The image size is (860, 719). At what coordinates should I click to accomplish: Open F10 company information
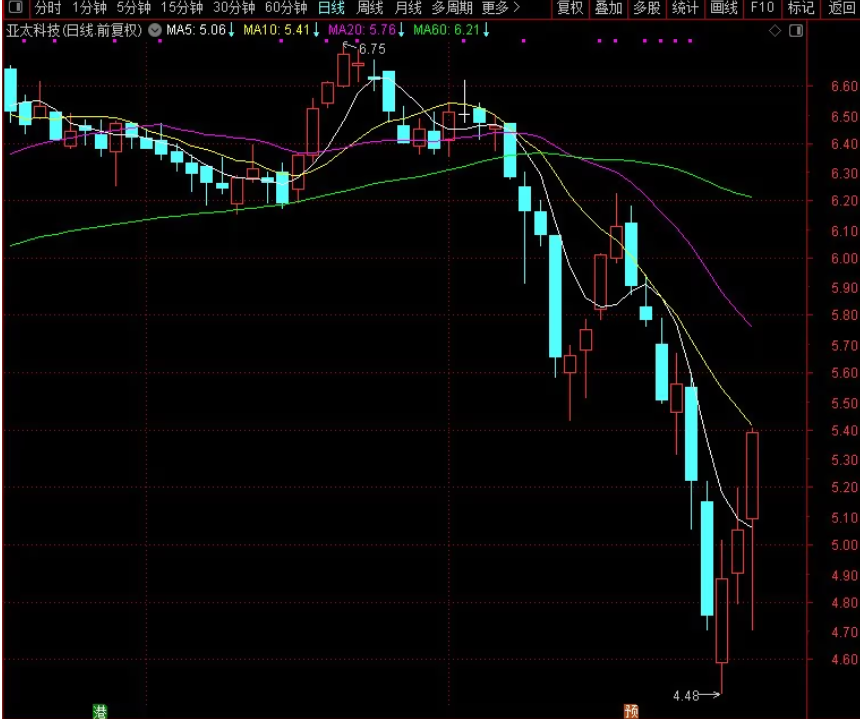coord(762,8)
